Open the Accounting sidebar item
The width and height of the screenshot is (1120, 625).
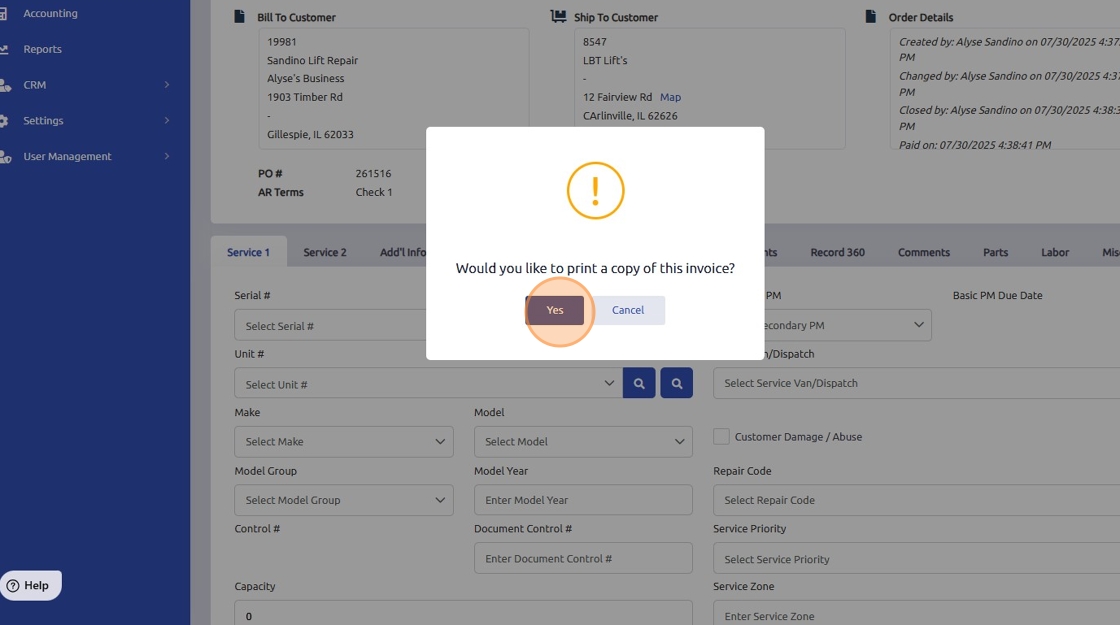[50, 14]
